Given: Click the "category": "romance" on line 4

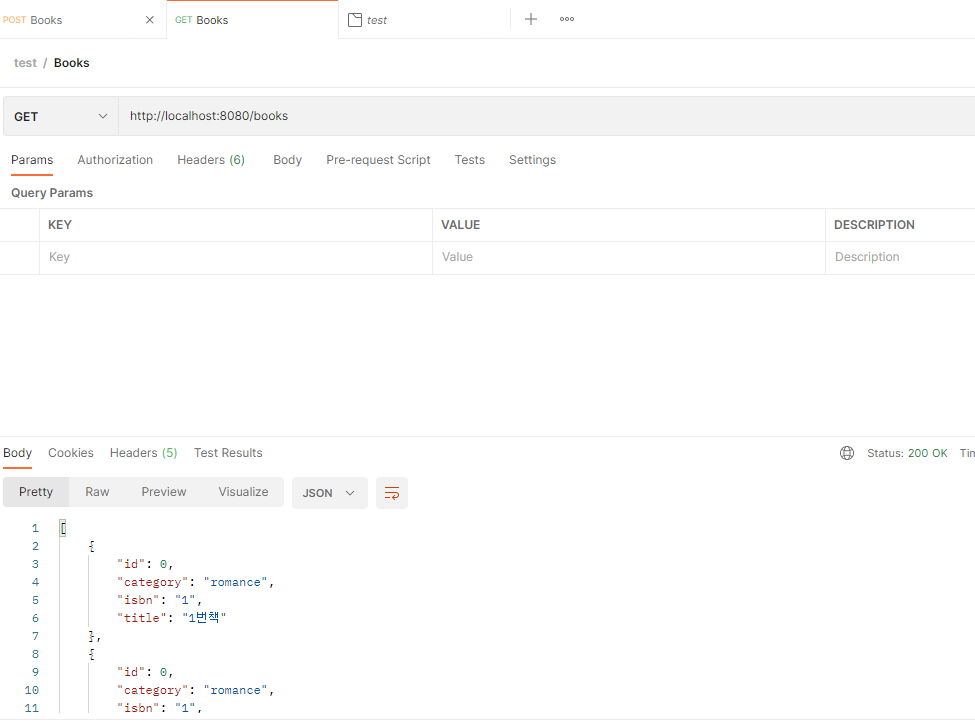Looking at the screenshot, I should pos(195,582).
